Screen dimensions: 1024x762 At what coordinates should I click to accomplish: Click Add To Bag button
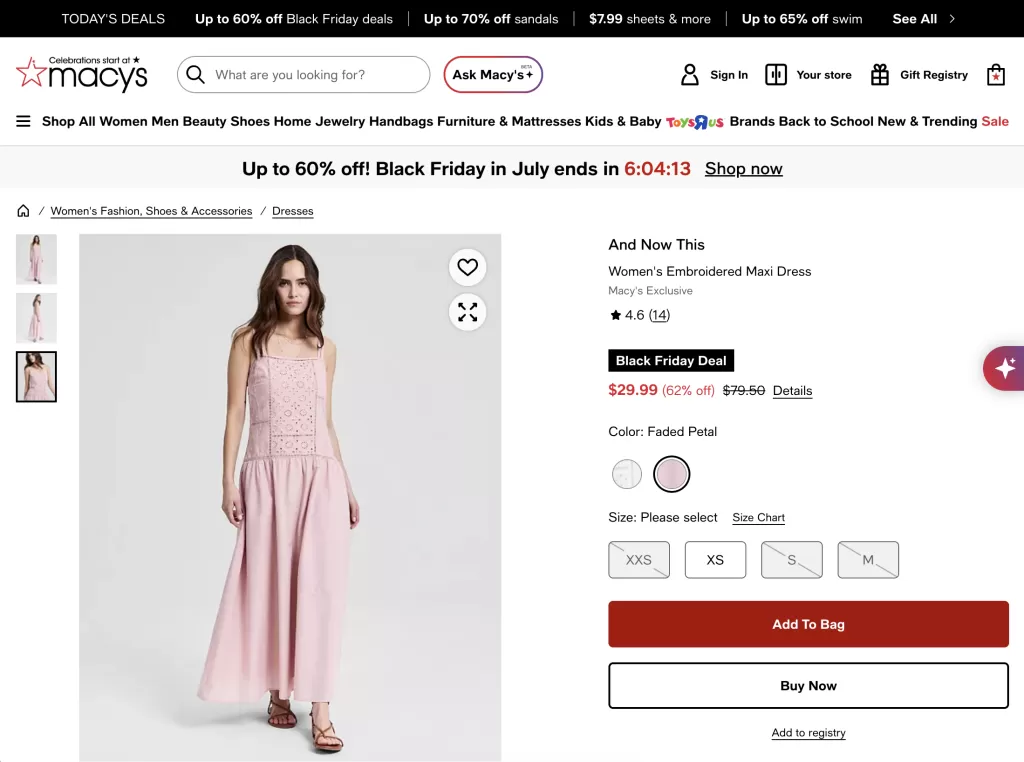pyautogui.click(x=808, y=624)
